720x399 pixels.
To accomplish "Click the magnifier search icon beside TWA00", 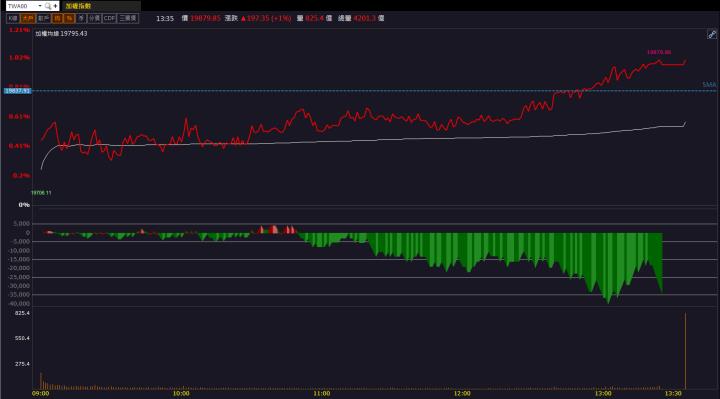I will [48, 6].
